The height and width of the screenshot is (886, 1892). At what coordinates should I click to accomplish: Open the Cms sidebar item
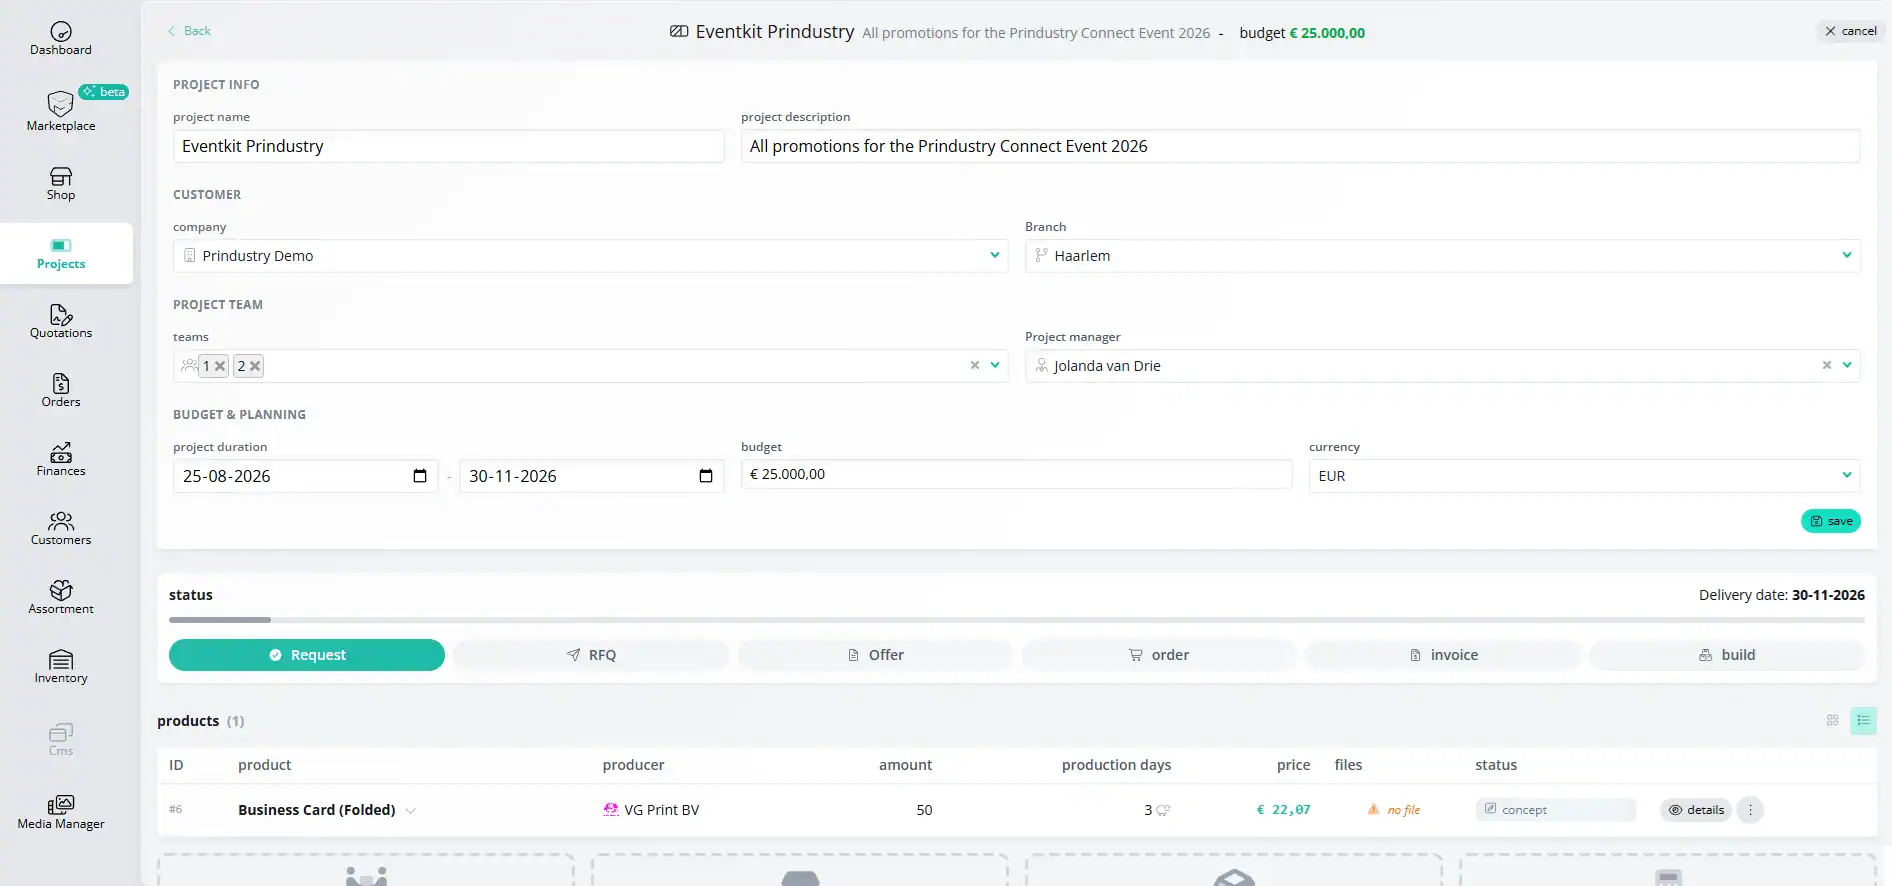tap(61, 740)
